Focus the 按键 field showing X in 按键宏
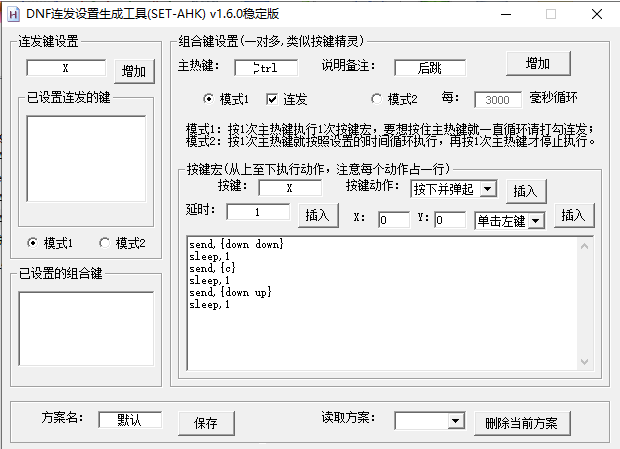This screenshot has height=449, width=620. point(290,188)
